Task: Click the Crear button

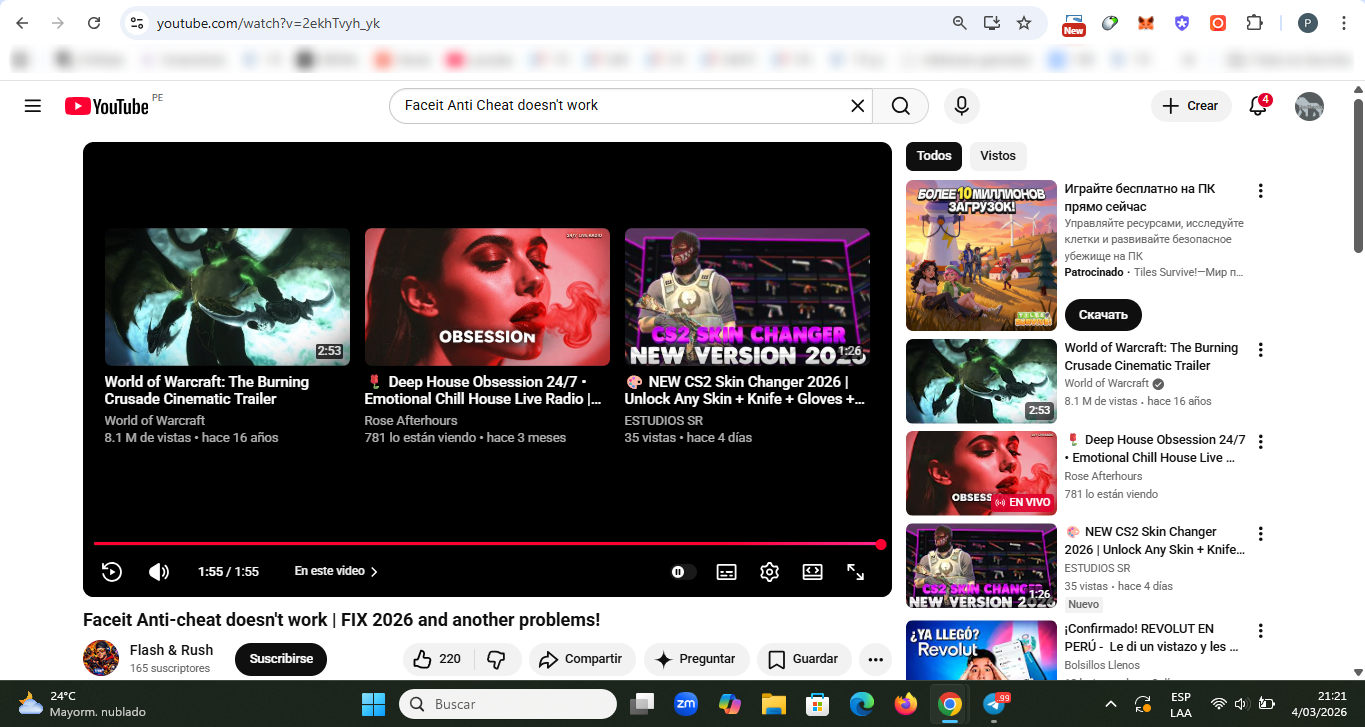Action: tap(1191, 106)
